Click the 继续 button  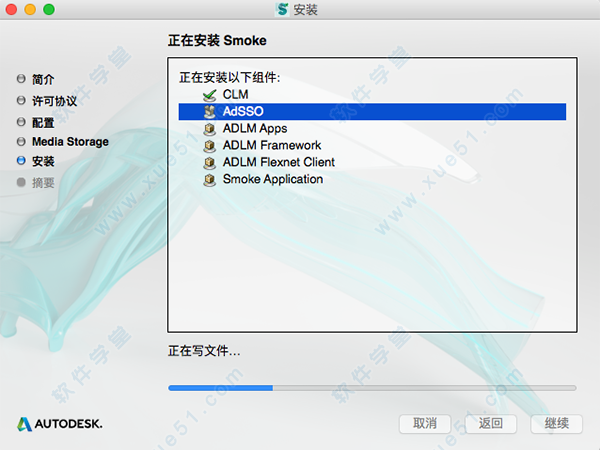click(556, 424)
